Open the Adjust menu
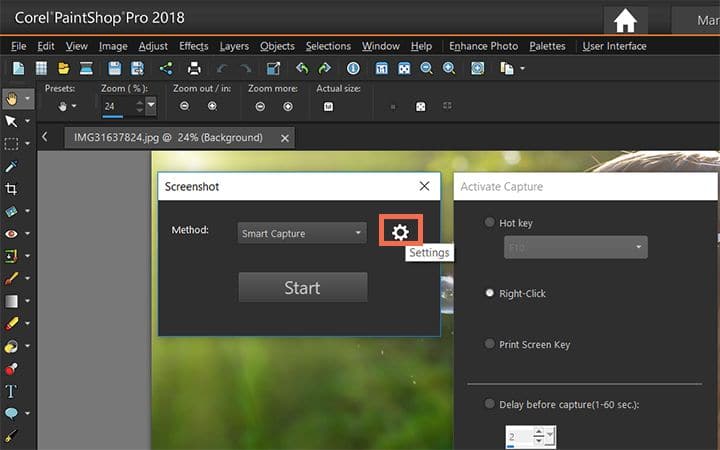The width and height of the screenshot is (720, 450). [x=153, y=46]
